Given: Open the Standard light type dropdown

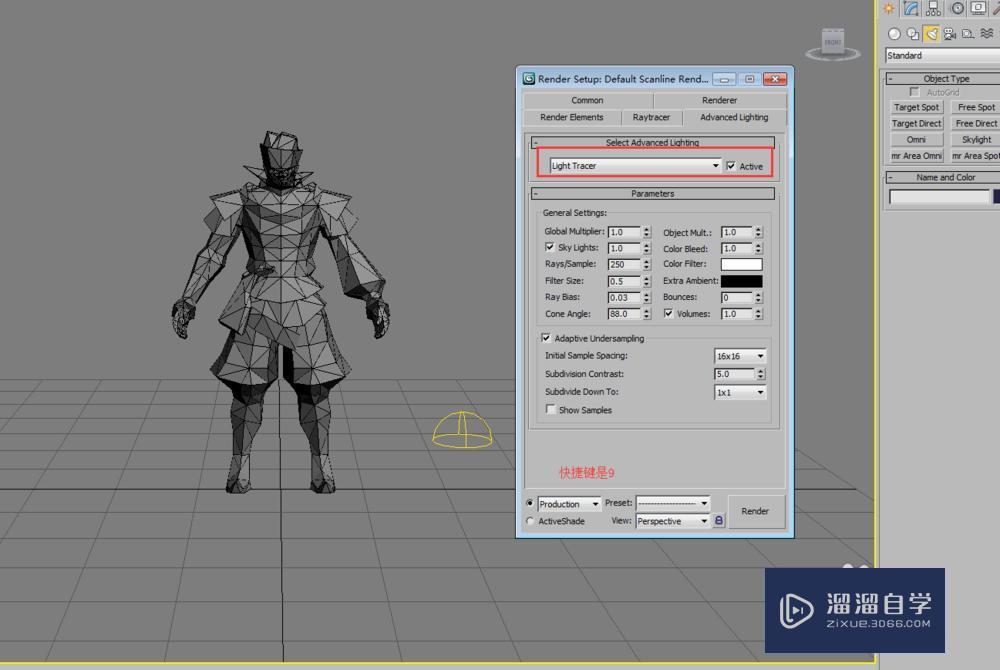Looking at the screenshot, I should [943, 55].
